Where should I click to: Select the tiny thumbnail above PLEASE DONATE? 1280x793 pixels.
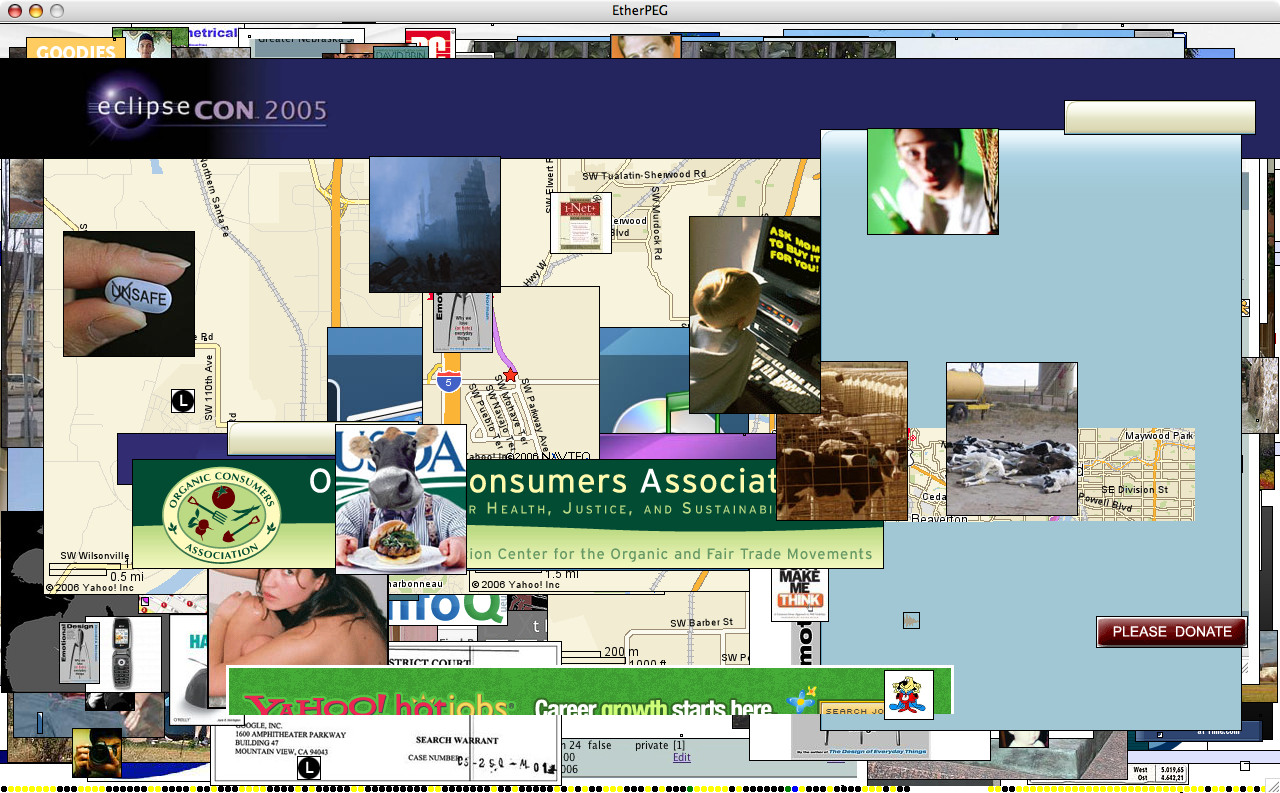coord(911,621)
